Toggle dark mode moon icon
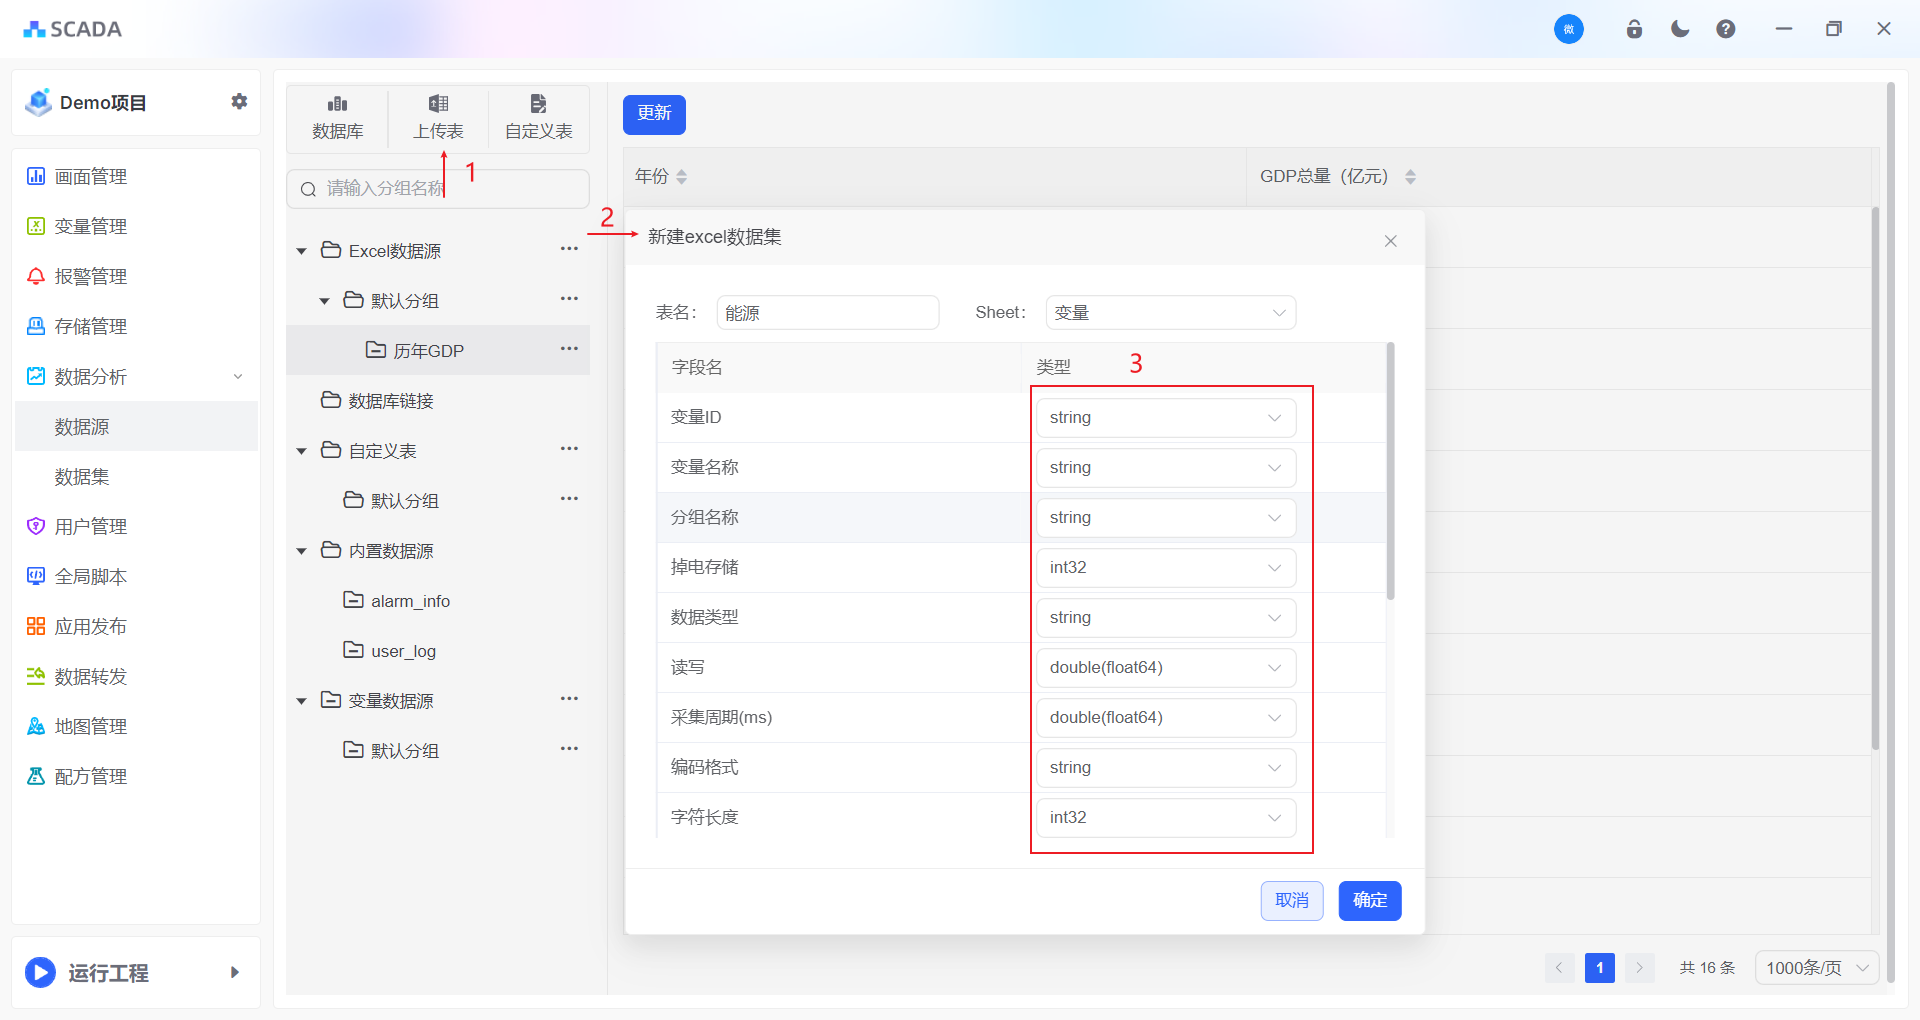Viewport: 1920px width, 1020px height. 1680,29
